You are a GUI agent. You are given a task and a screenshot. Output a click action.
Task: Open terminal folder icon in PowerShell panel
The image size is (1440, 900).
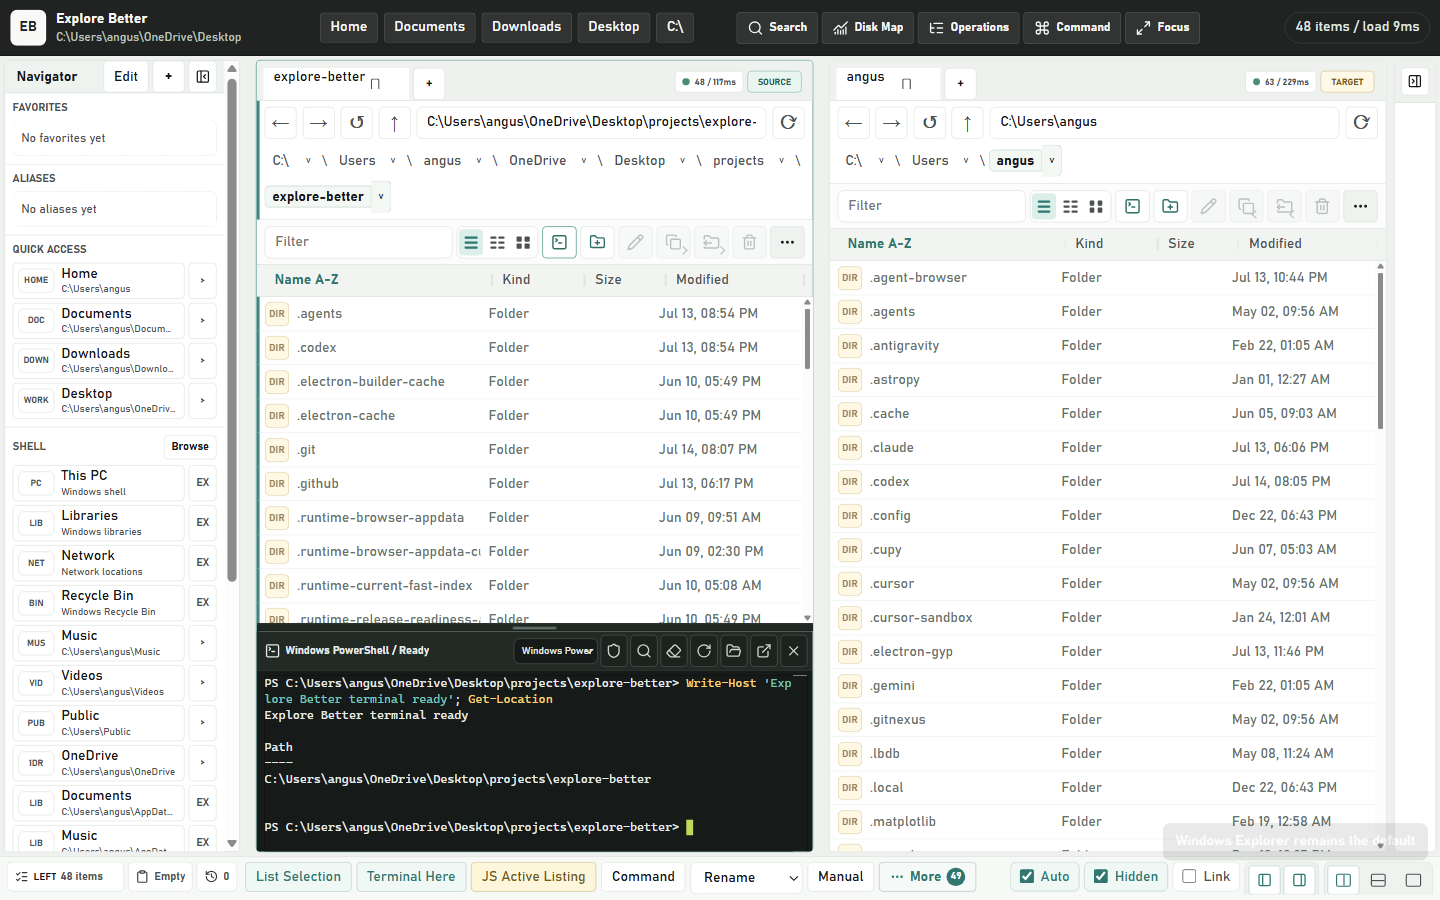(734, 651)
